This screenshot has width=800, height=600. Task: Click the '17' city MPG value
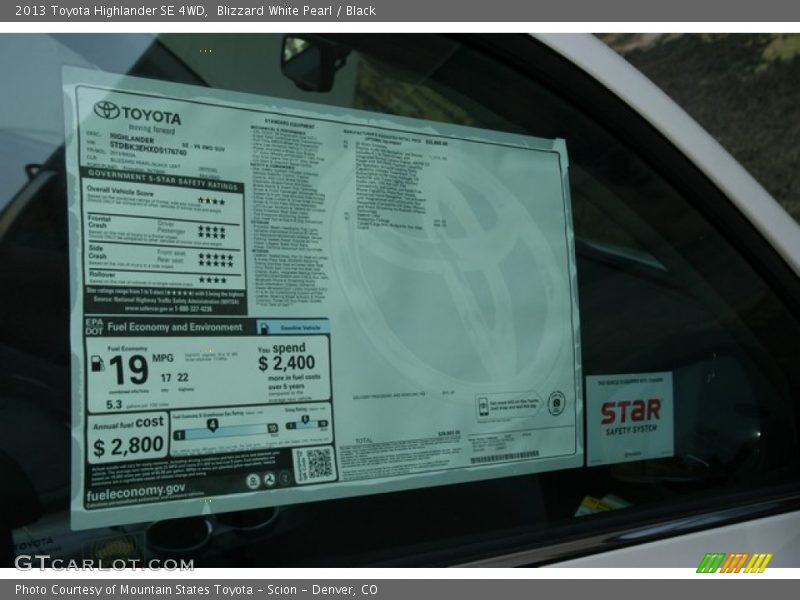[166, 378]
